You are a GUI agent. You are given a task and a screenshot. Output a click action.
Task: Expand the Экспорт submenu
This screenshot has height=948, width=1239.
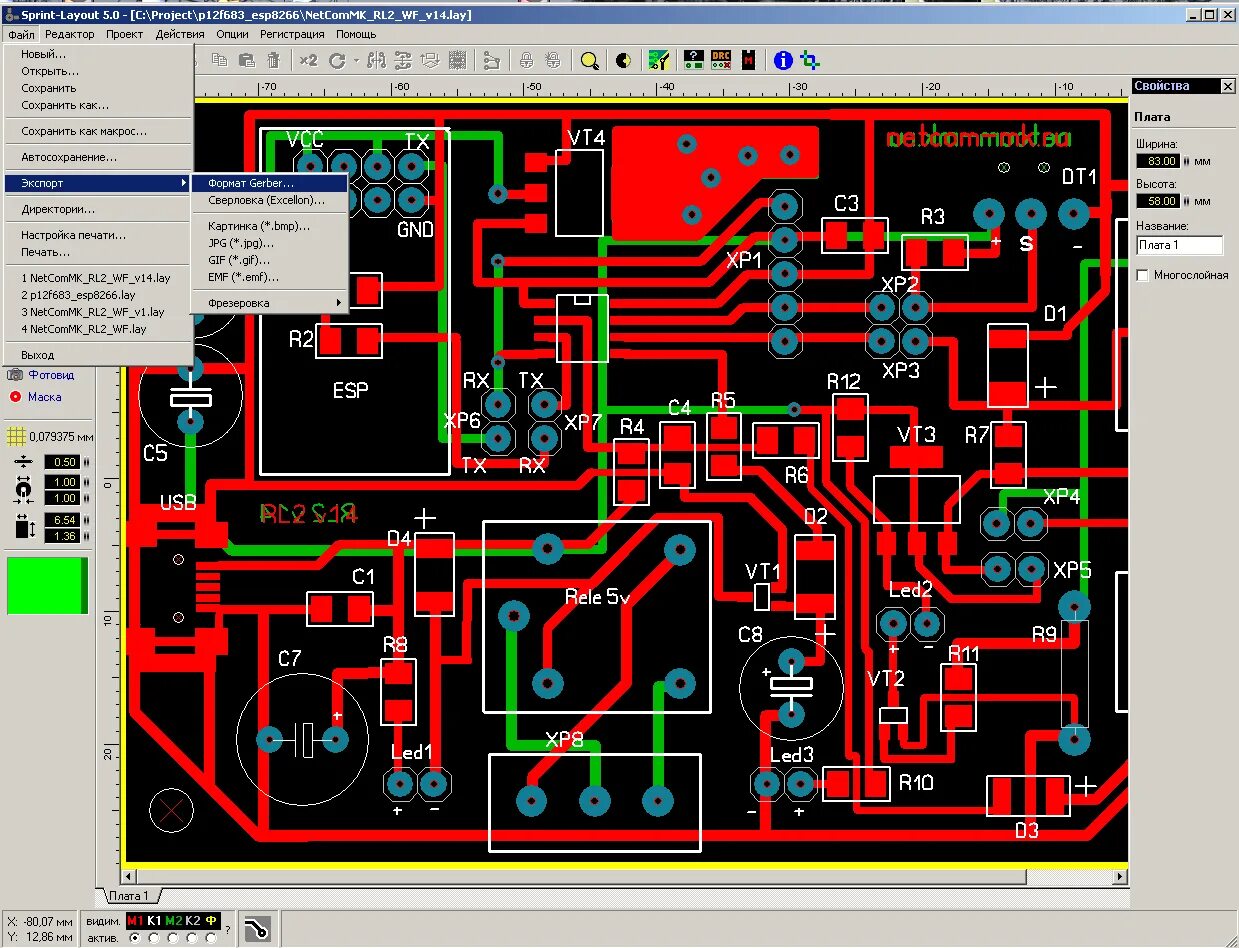97,183
